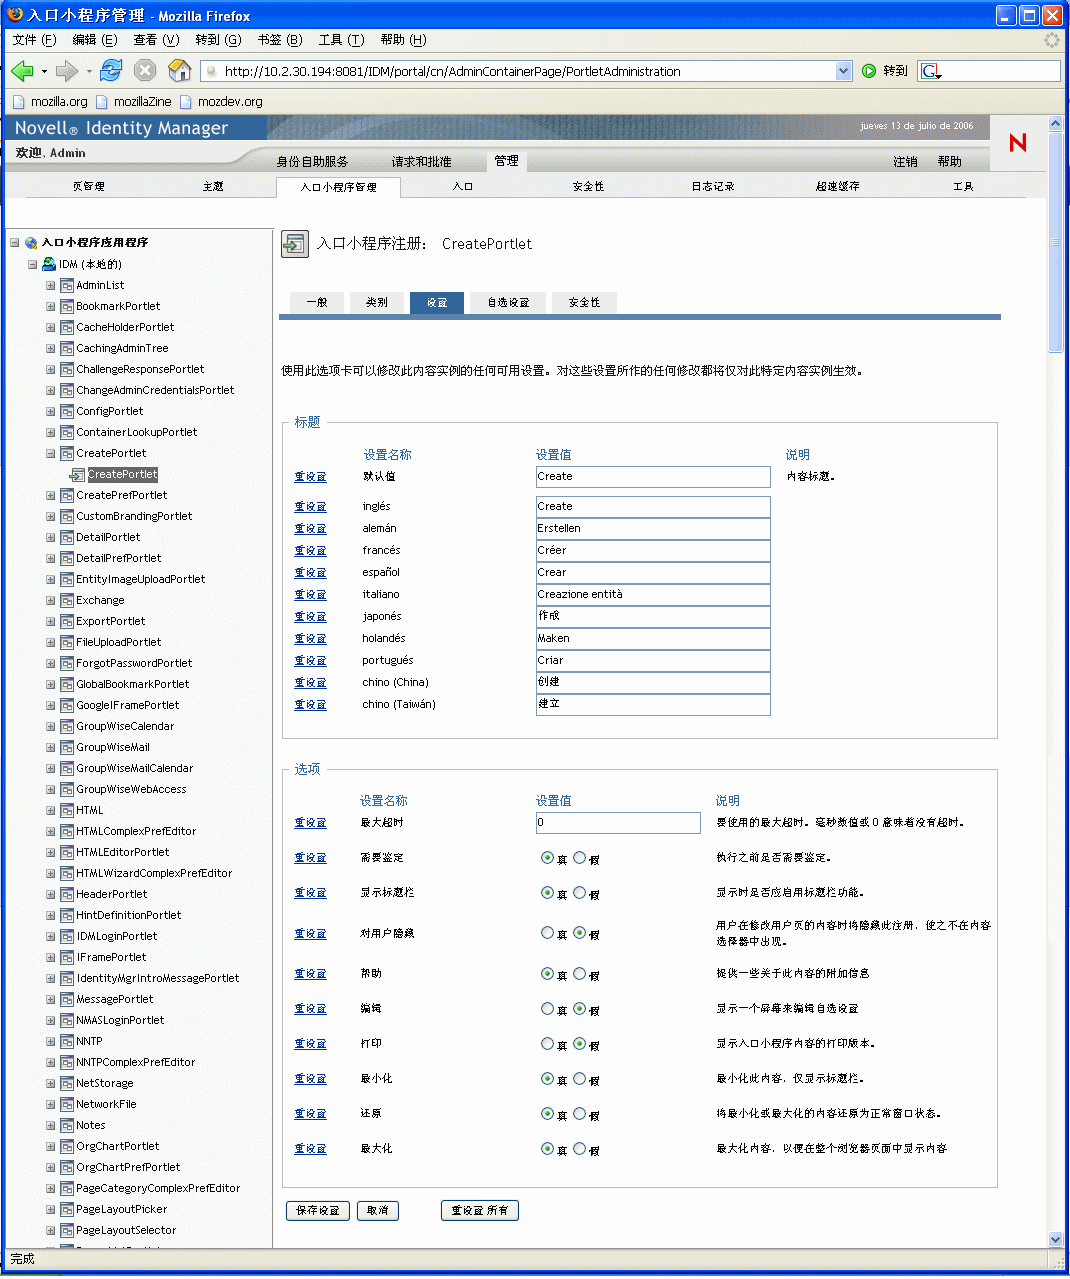Select ForgotPasswordPortlet in the tree
This screenshot has width=1070, height=1279.
(x=134, y=663)
